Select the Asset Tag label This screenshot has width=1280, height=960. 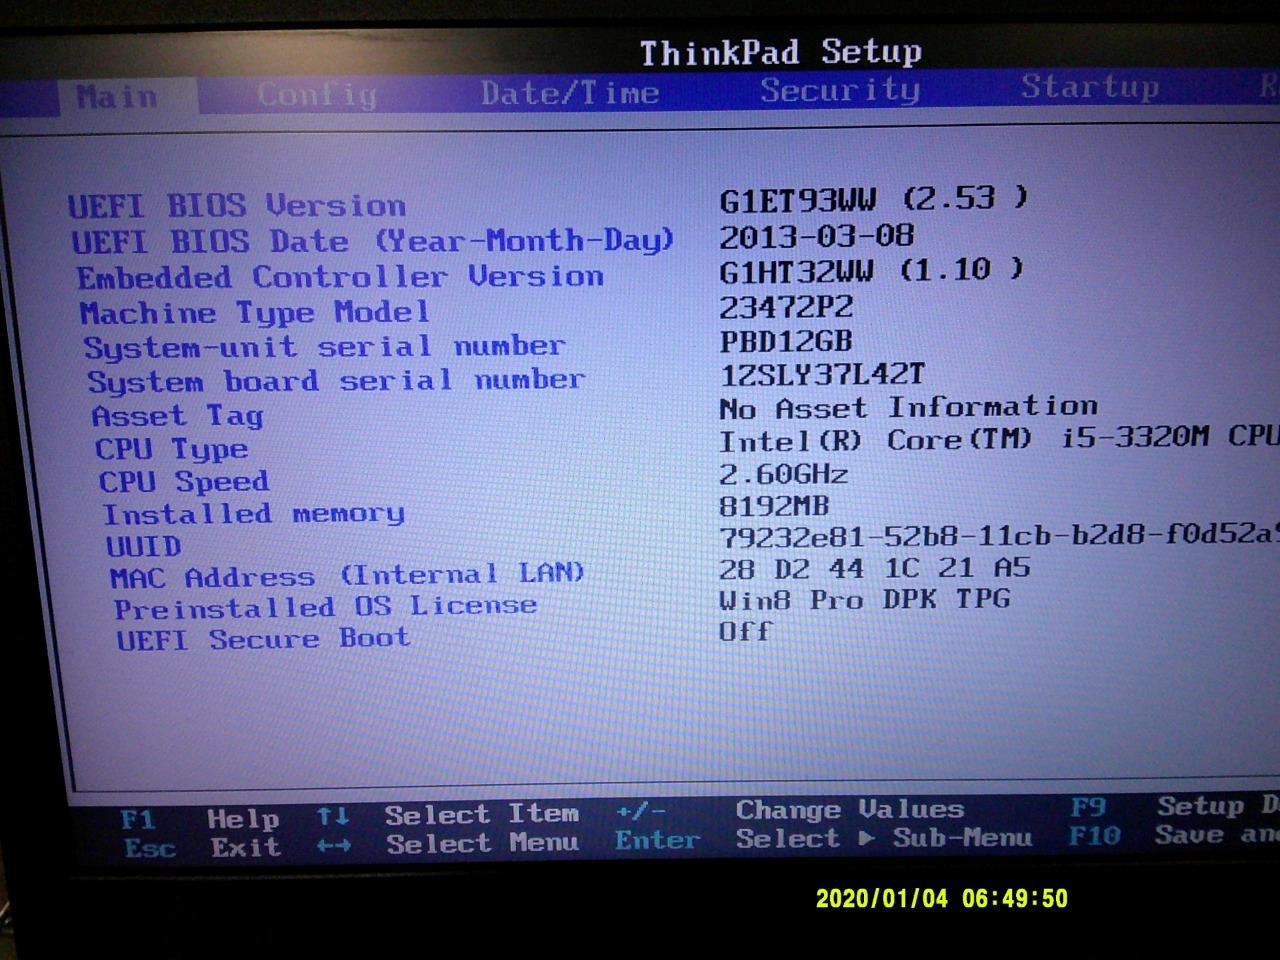[177, 415]
